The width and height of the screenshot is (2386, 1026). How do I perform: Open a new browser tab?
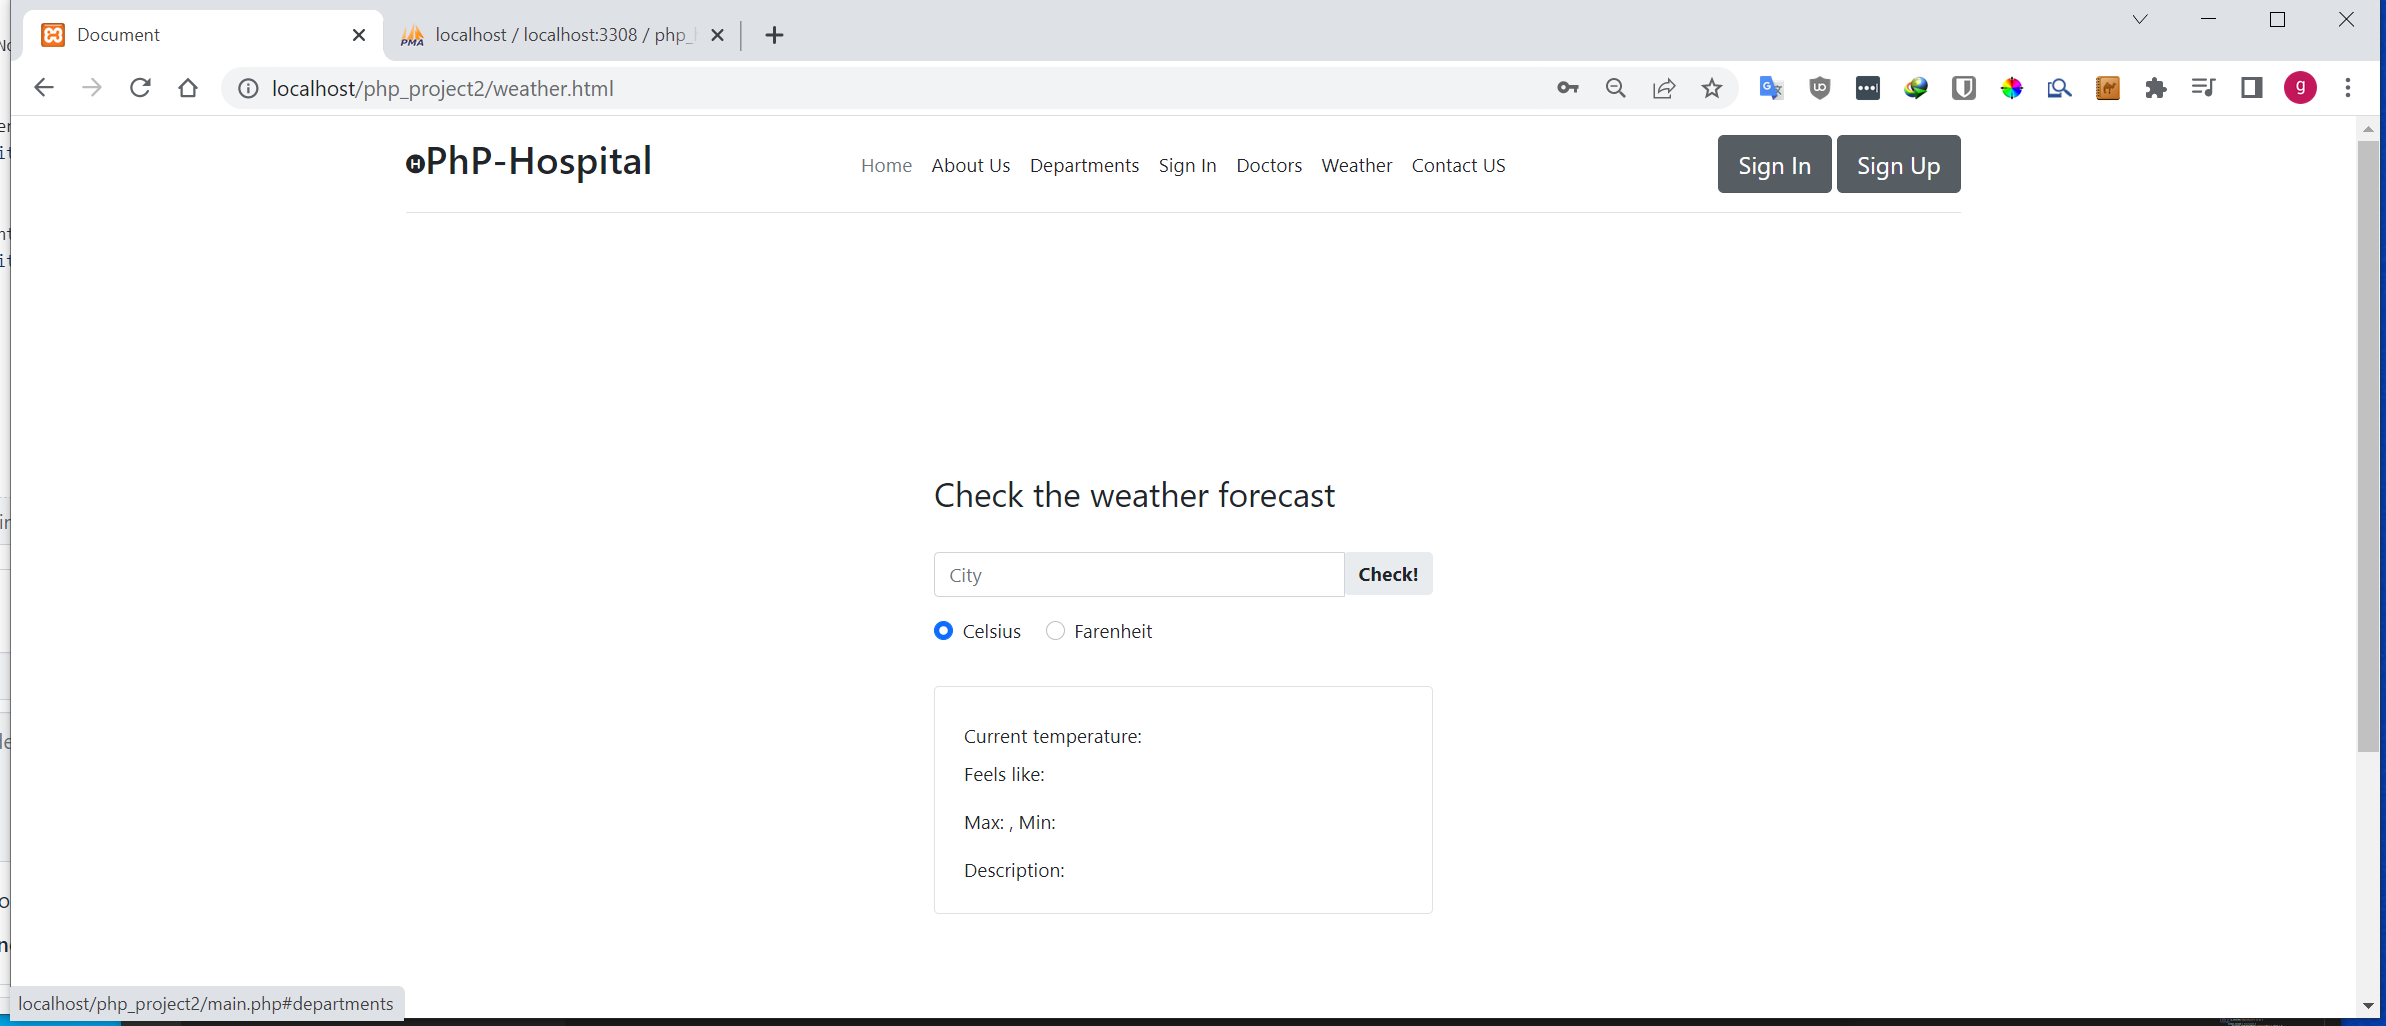774,35
